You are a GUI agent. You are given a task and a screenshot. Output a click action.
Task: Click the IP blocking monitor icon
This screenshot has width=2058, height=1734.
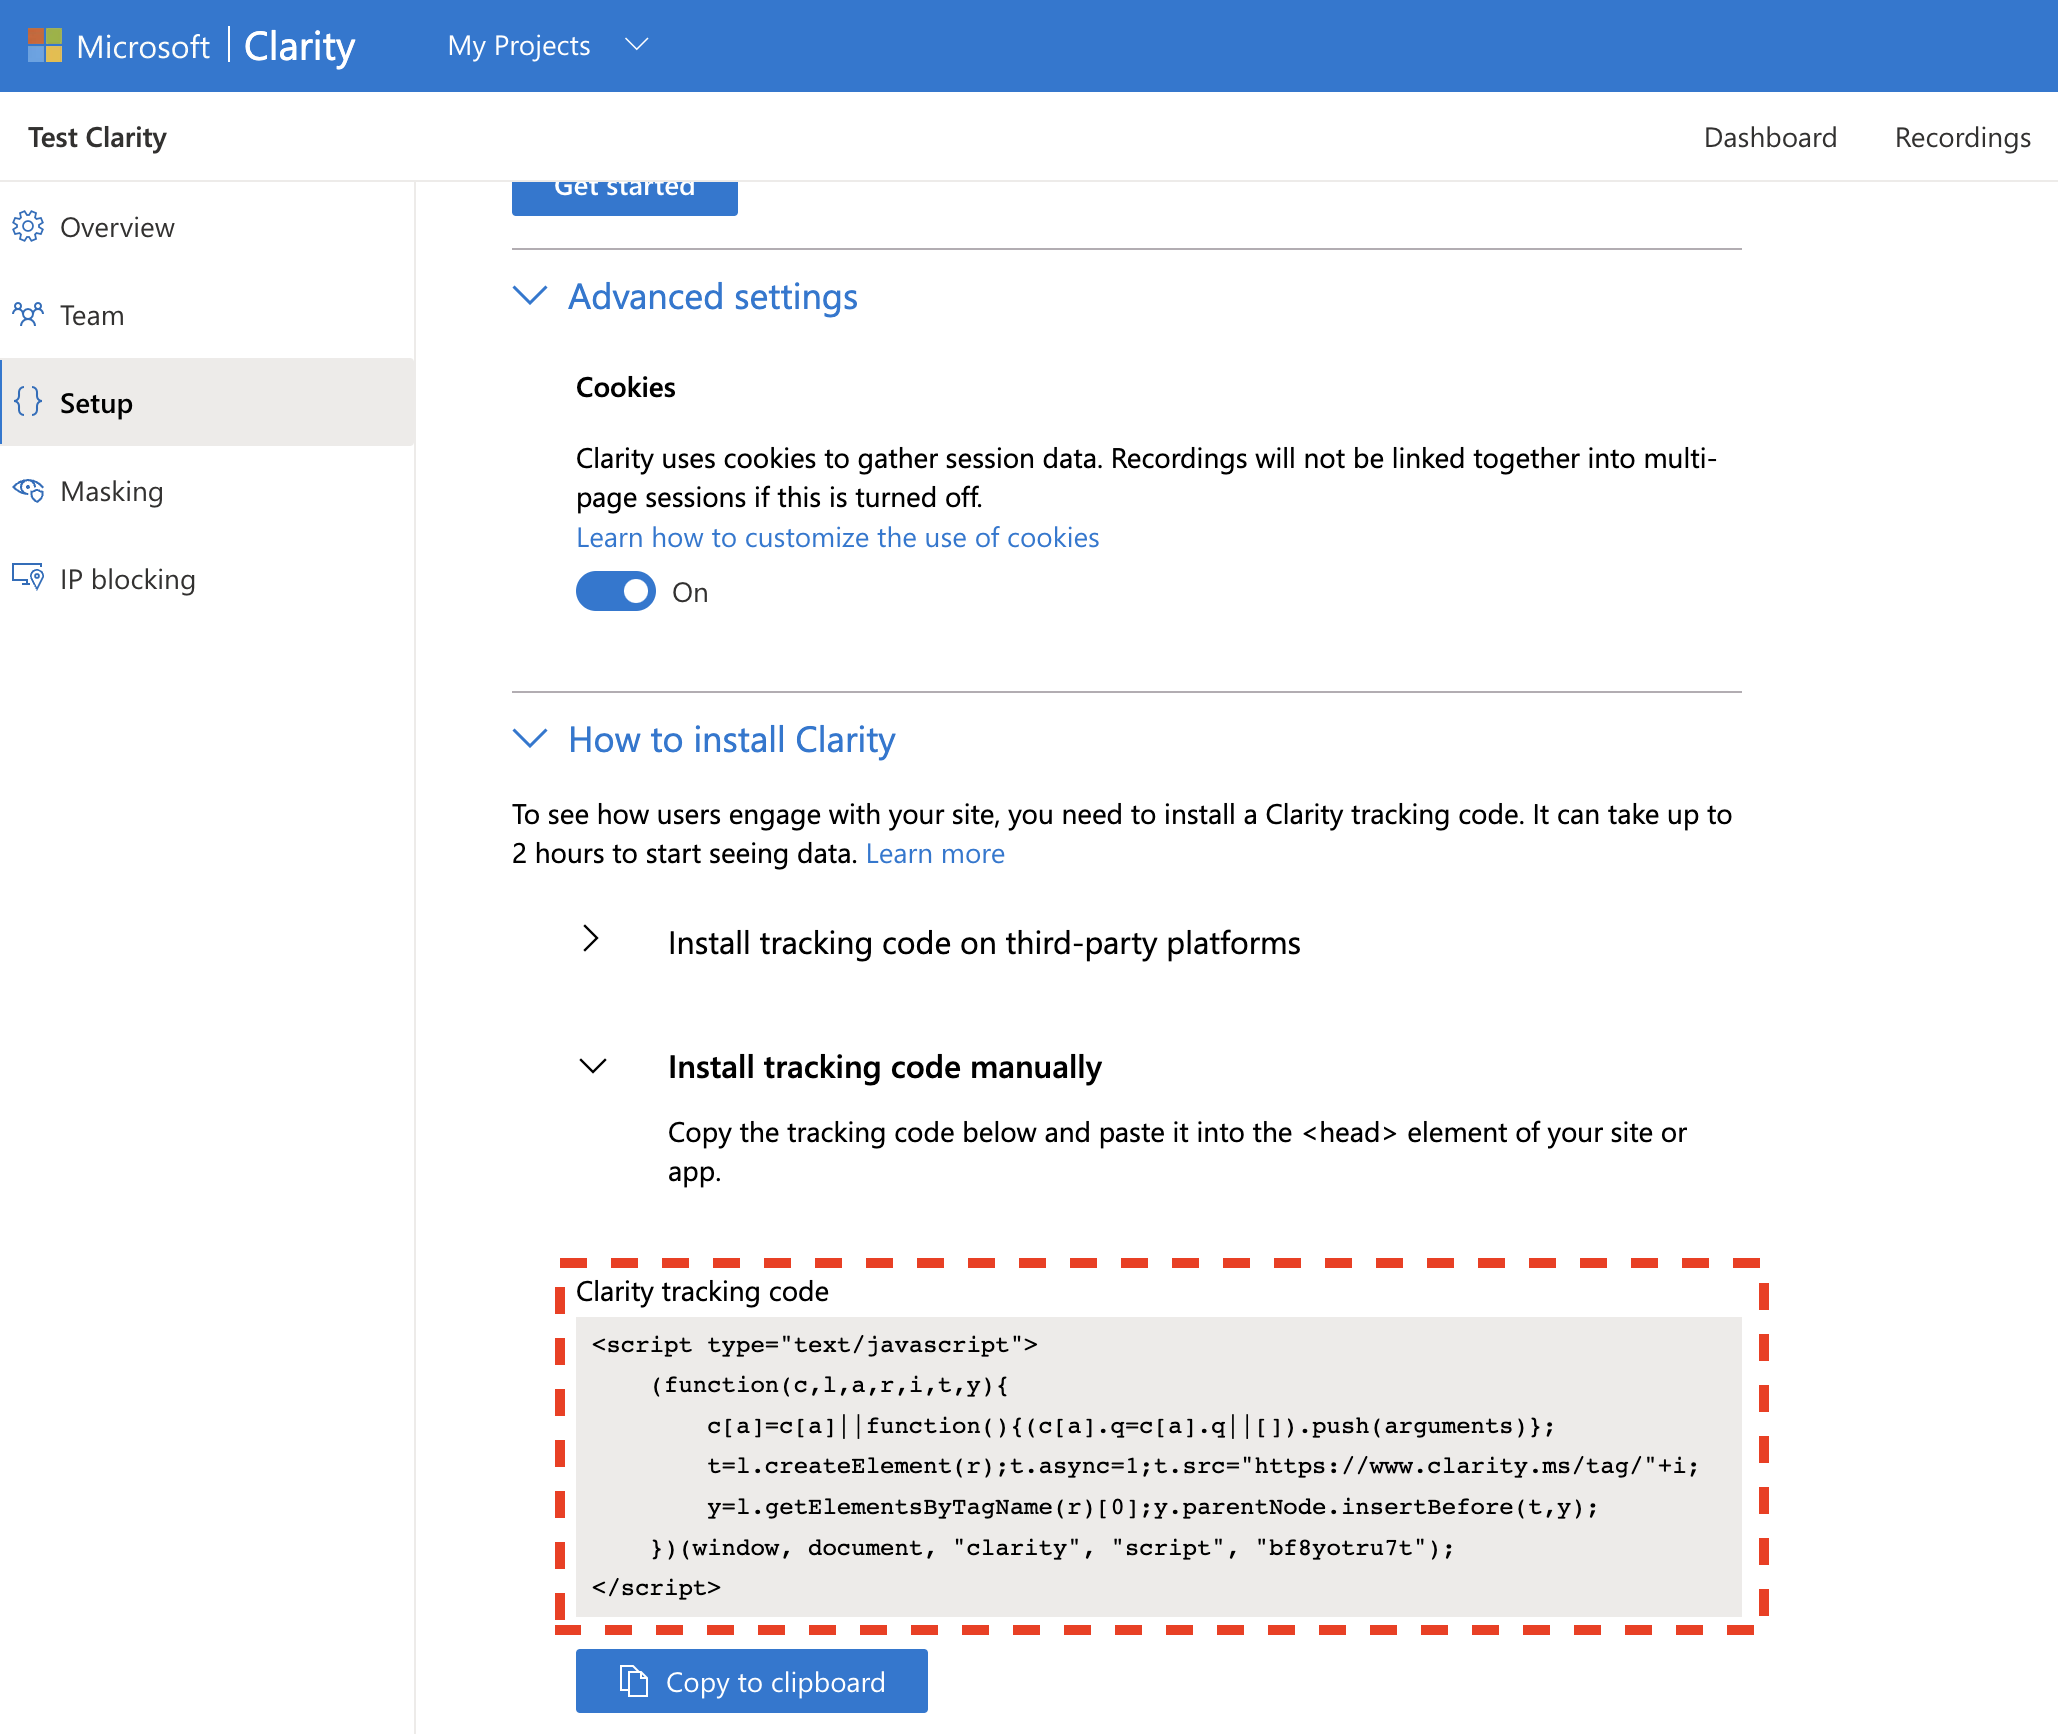pos(28,577)
